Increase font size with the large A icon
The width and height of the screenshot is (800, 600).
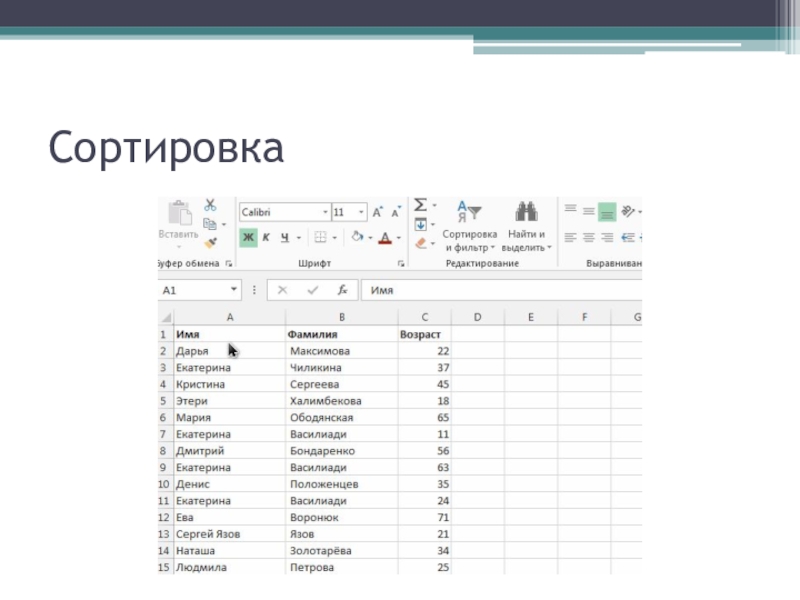[x=378, y=212]
